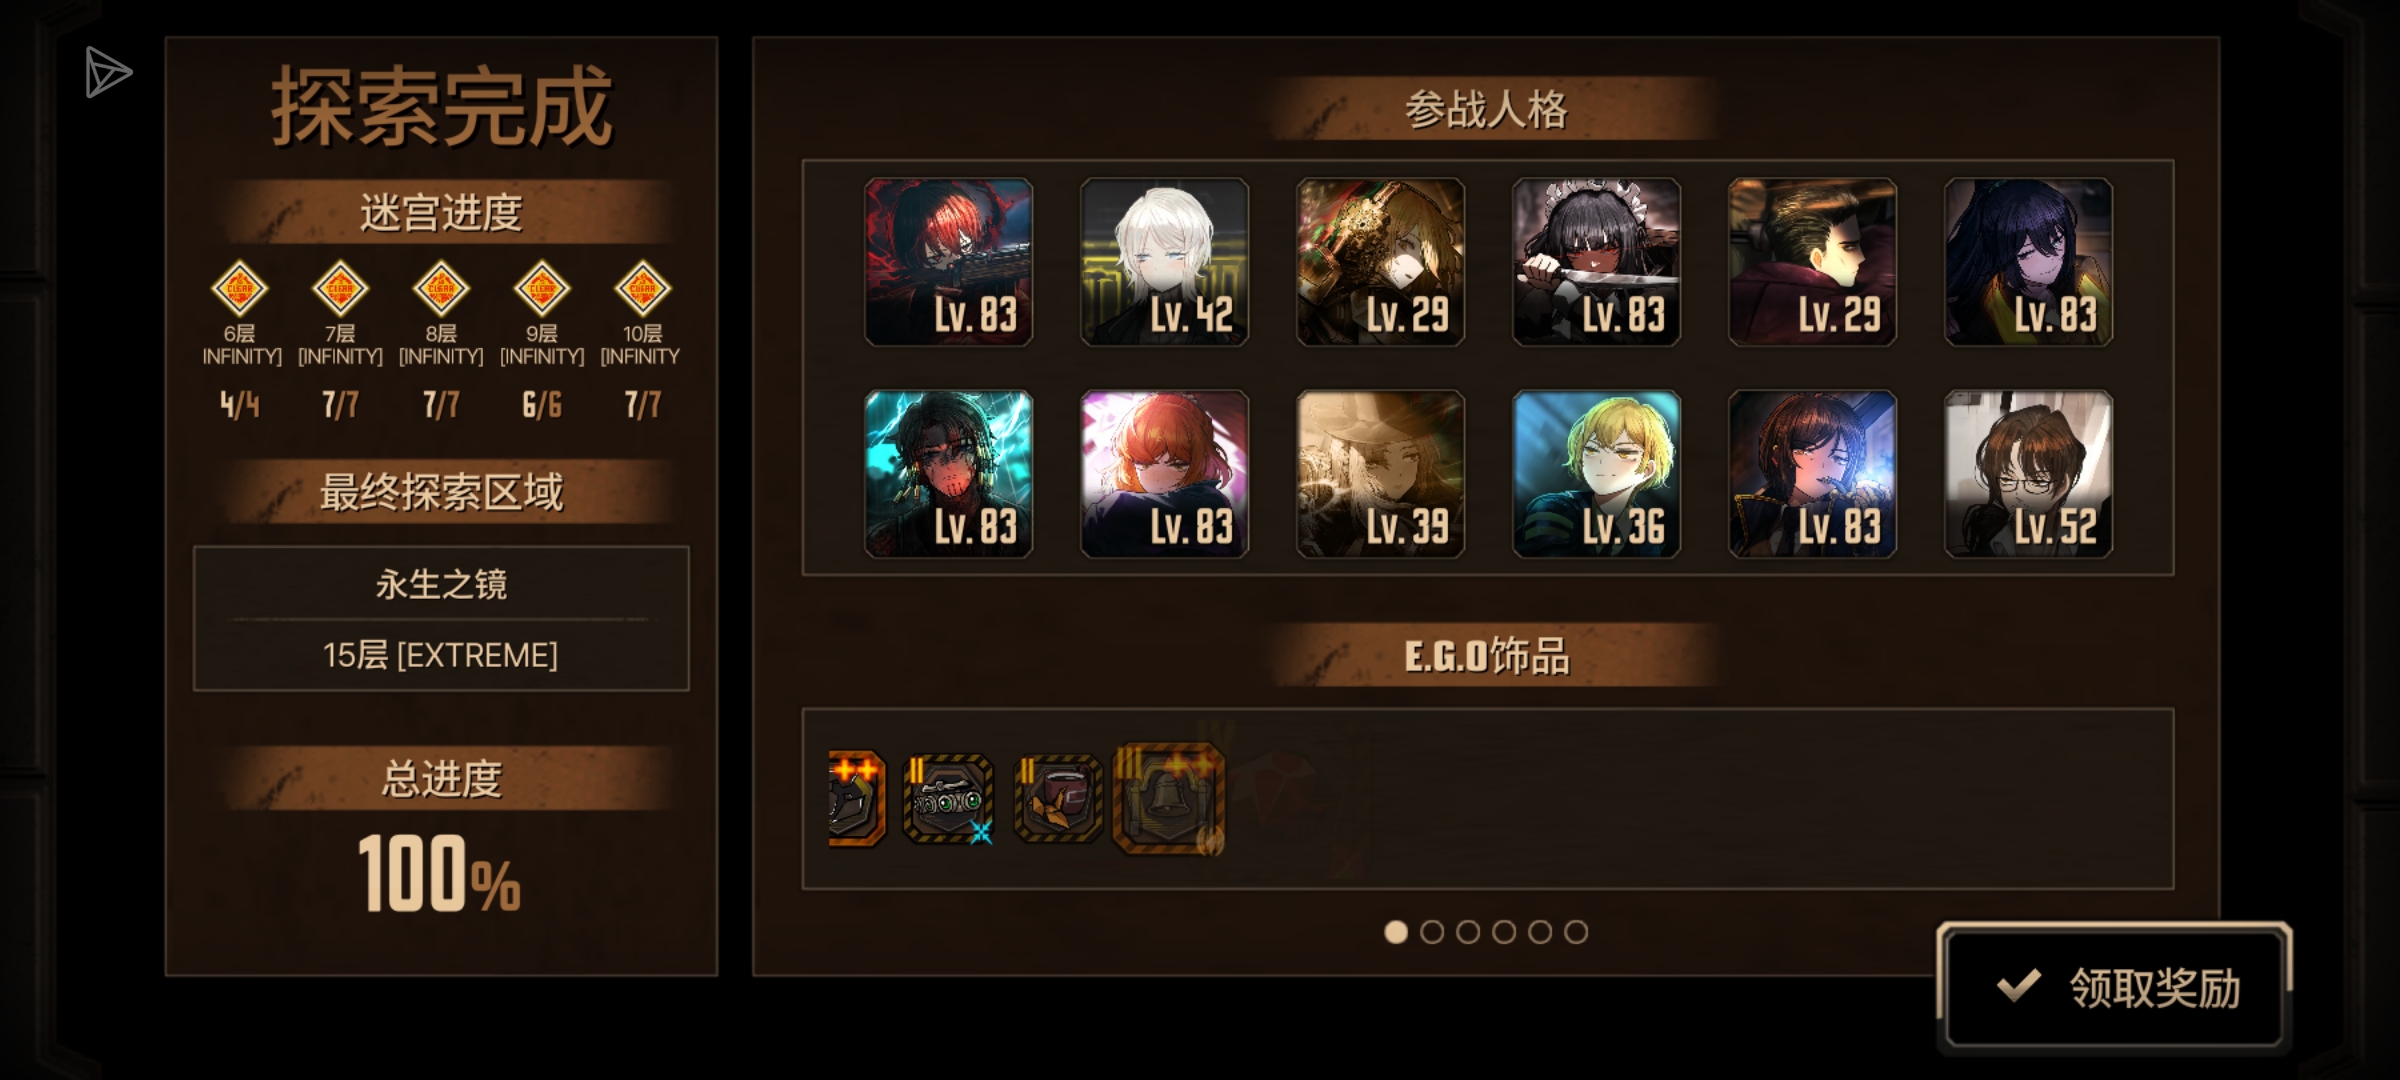Tap the share arrow icon at top-left
This screenshot has width=2400, height=1080.
[x=108, y=72]
